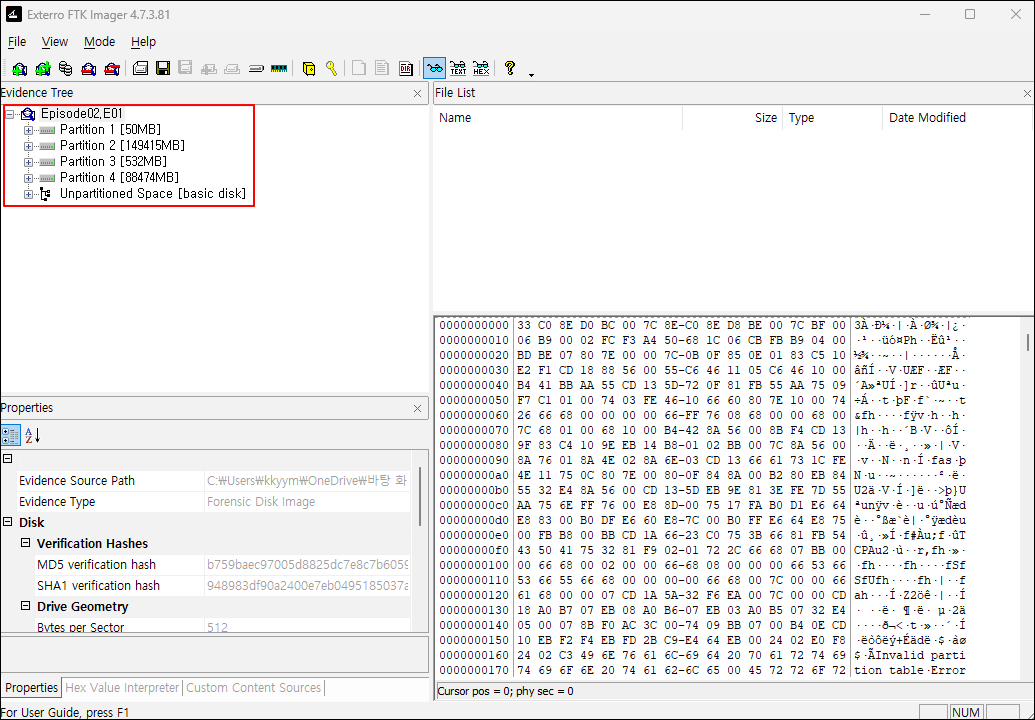1035x720 pixels.
Task: Click the Categorized view icon in Properties
Action: (11, 436)
